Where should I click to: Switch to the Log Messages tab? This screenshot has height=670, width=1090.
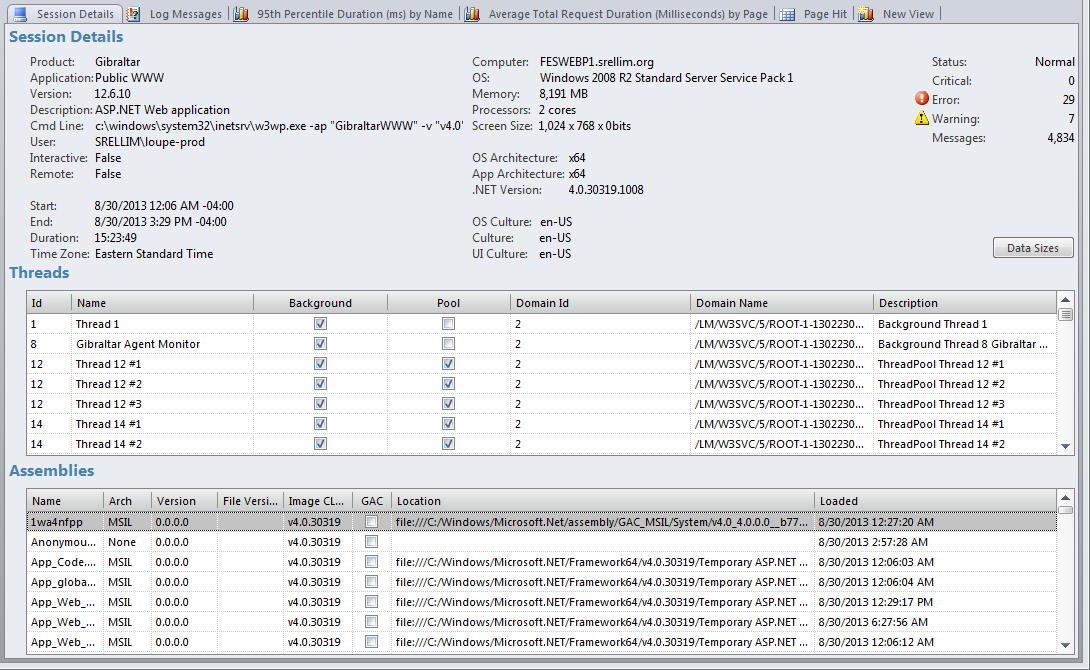click(185, 14)
